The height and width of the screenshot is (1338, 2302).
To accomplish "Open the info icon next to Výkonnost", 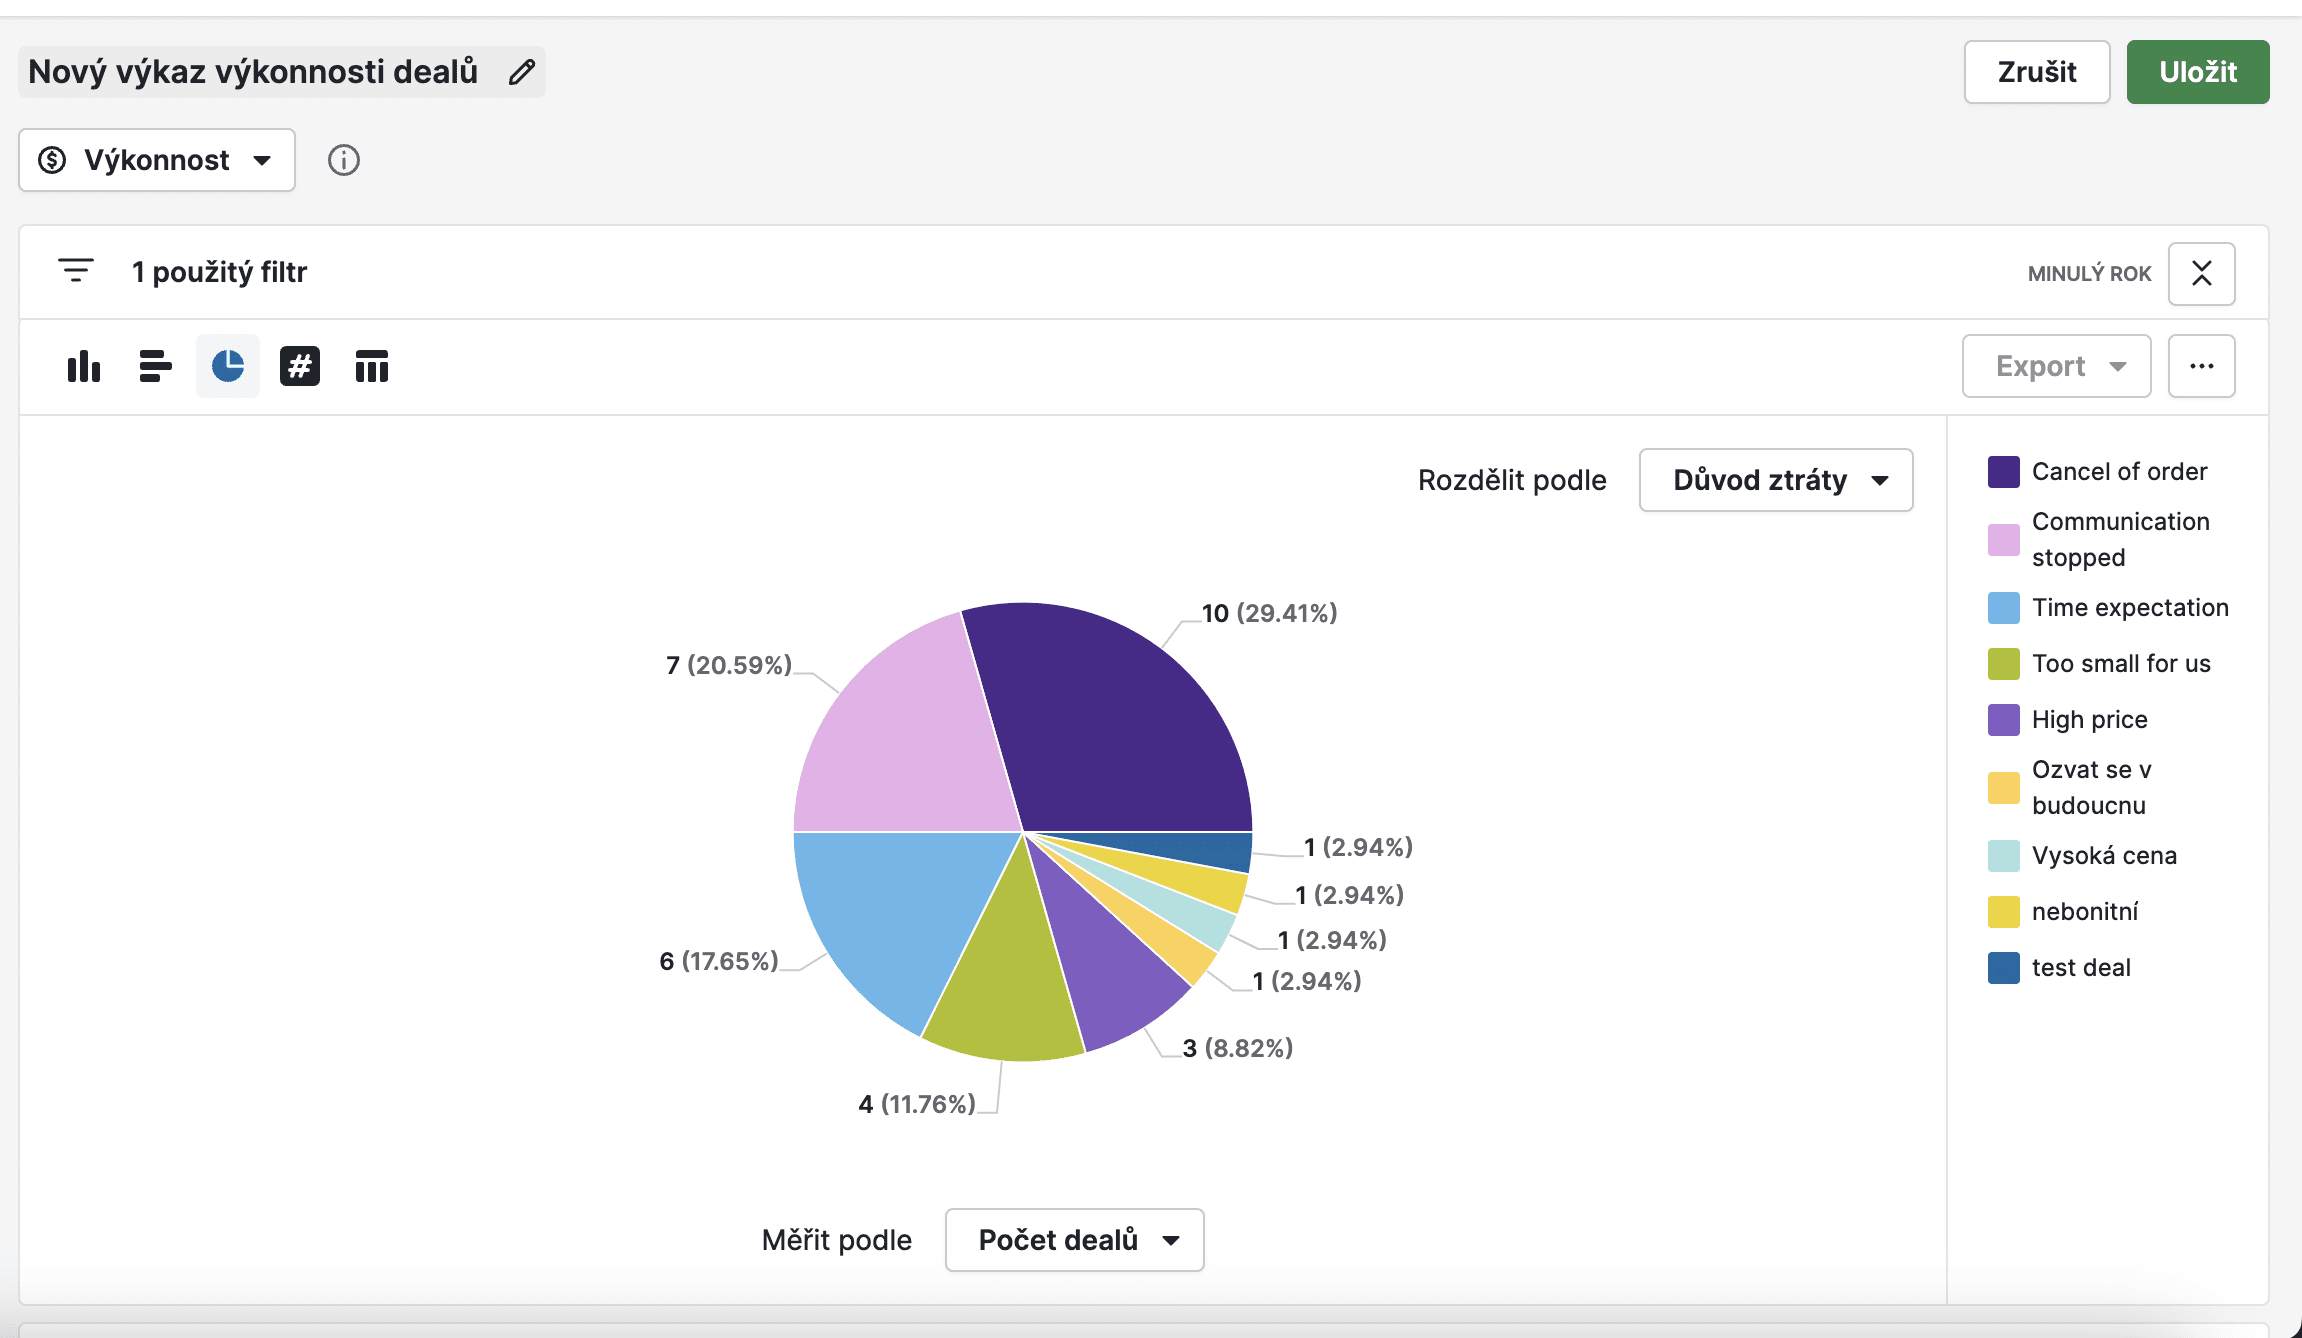I will click(x=344, y=160).
